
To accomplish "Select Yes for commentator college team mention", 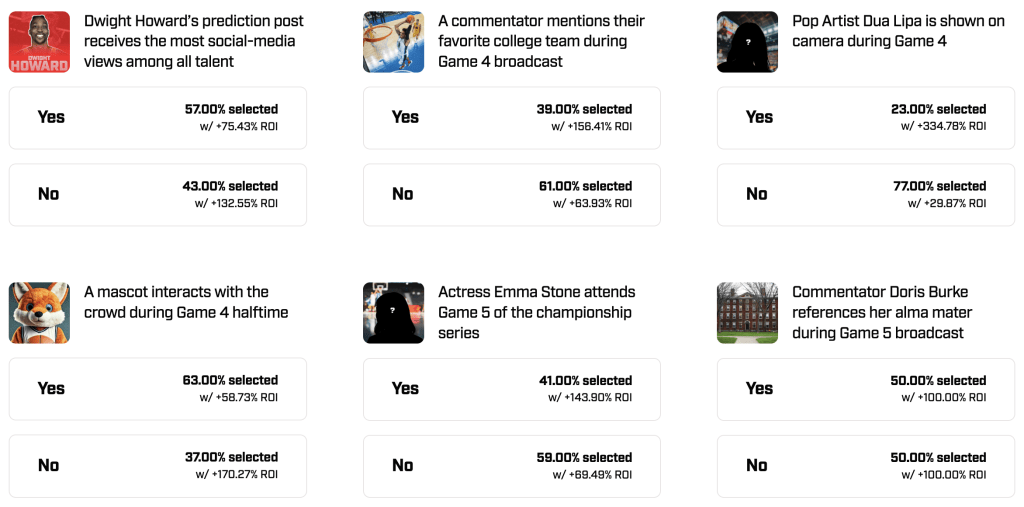I will coord(511,118).
